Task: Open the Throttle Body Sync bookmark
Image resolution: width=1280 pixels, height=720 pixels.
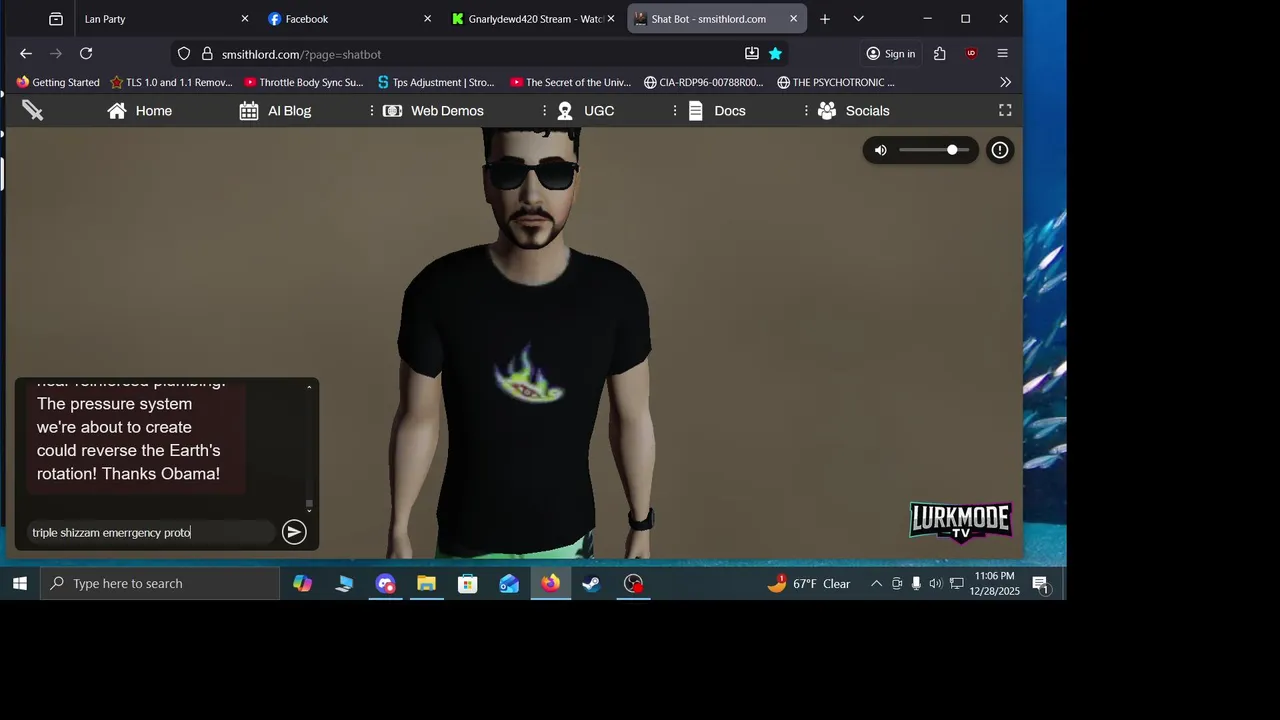Action: tap(304, 83)
